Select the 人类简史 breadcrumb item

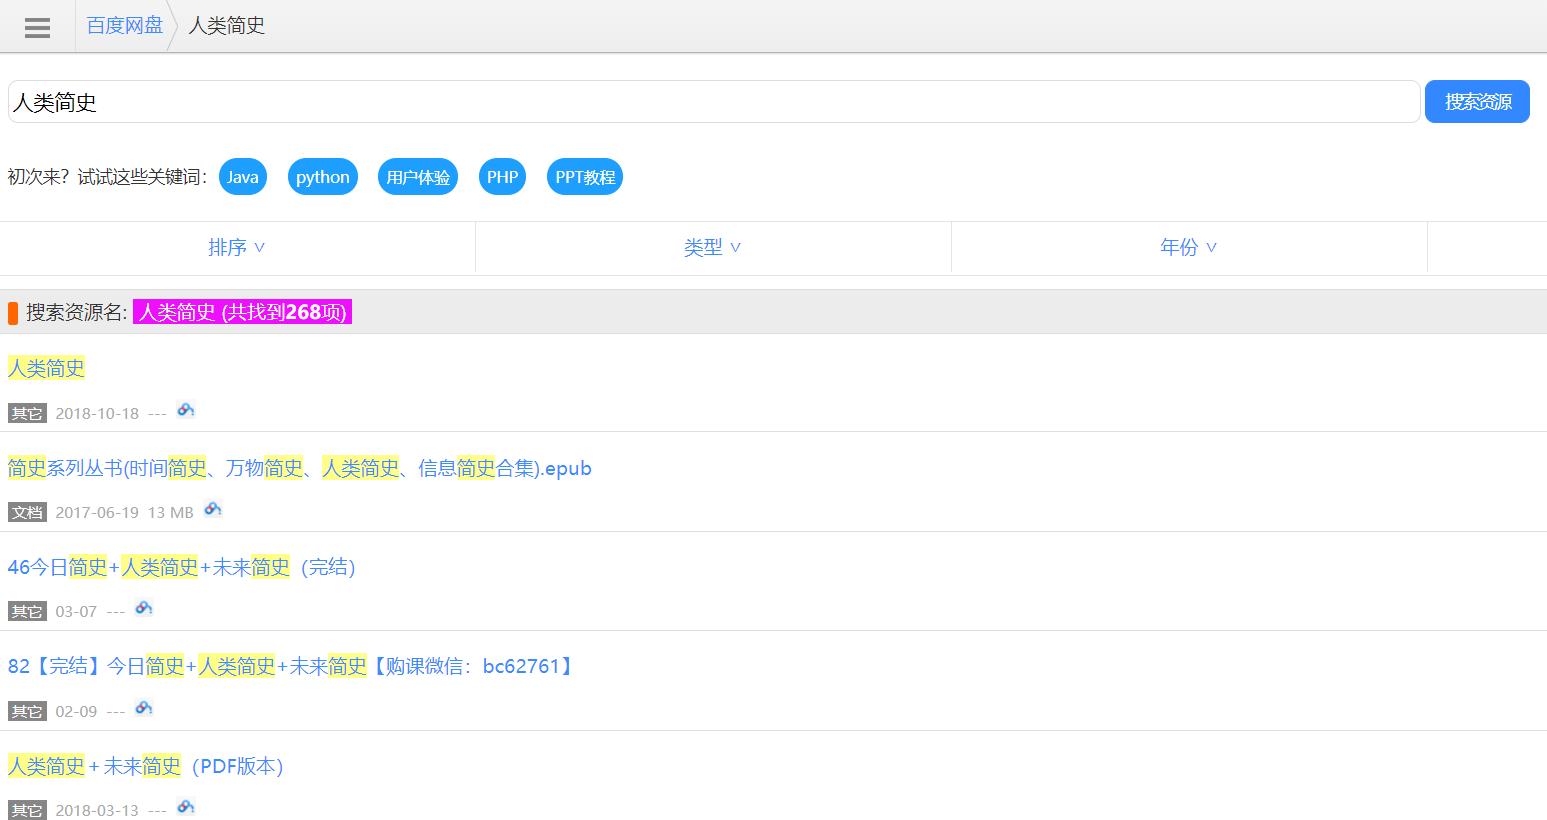point(227,26)
